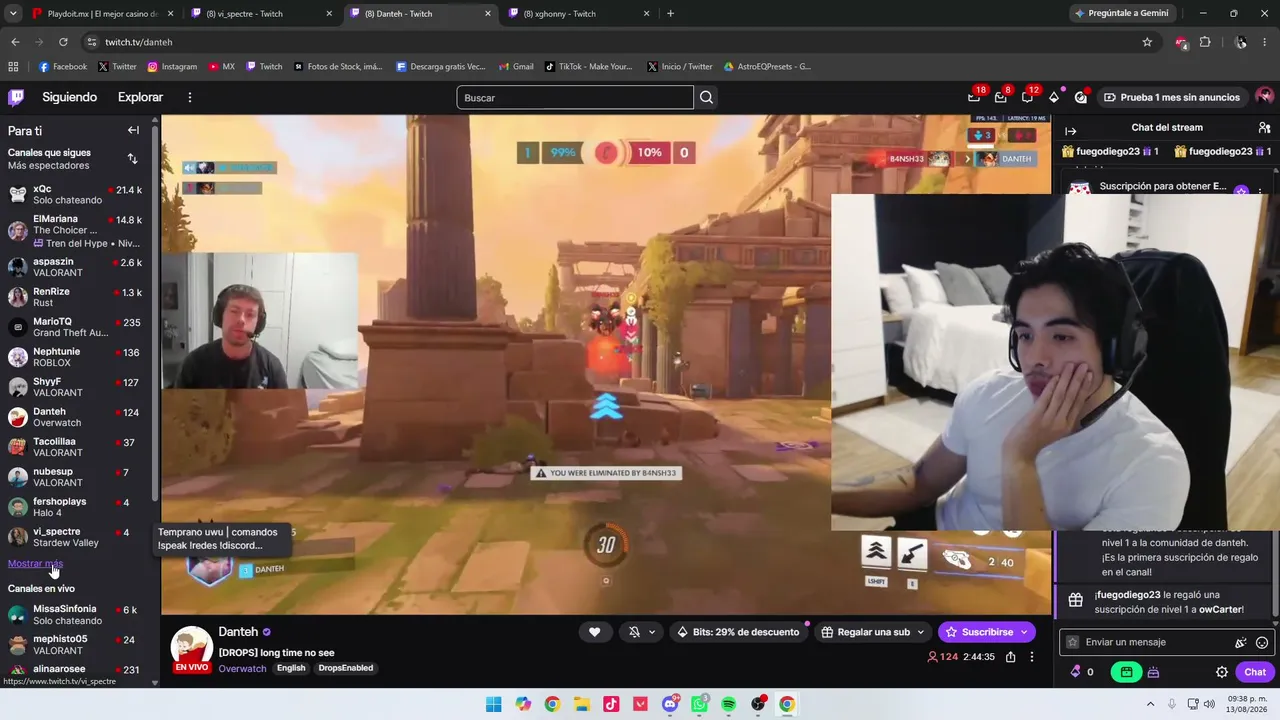Open Chrome extensions puzzle icon

[x=1205, y=42]
